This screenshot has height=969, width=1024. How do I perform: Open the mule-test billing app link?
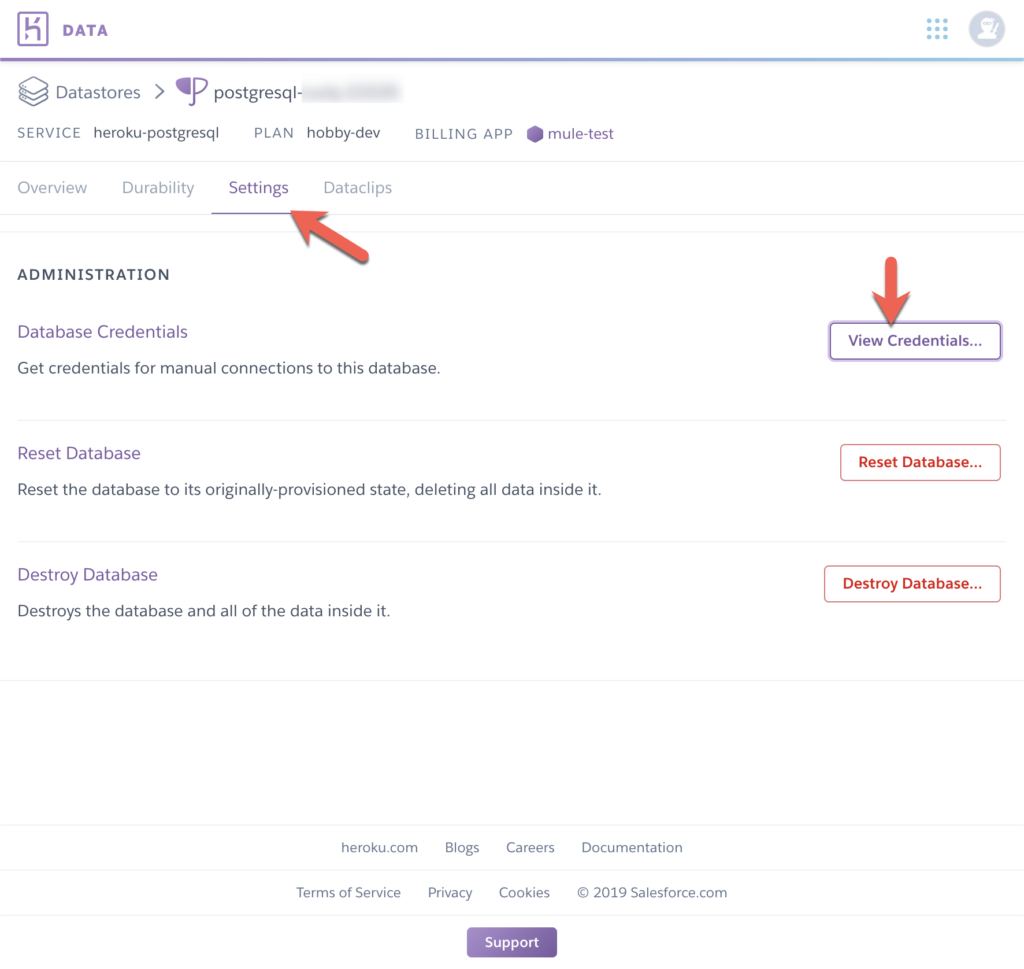pos(580,134)
